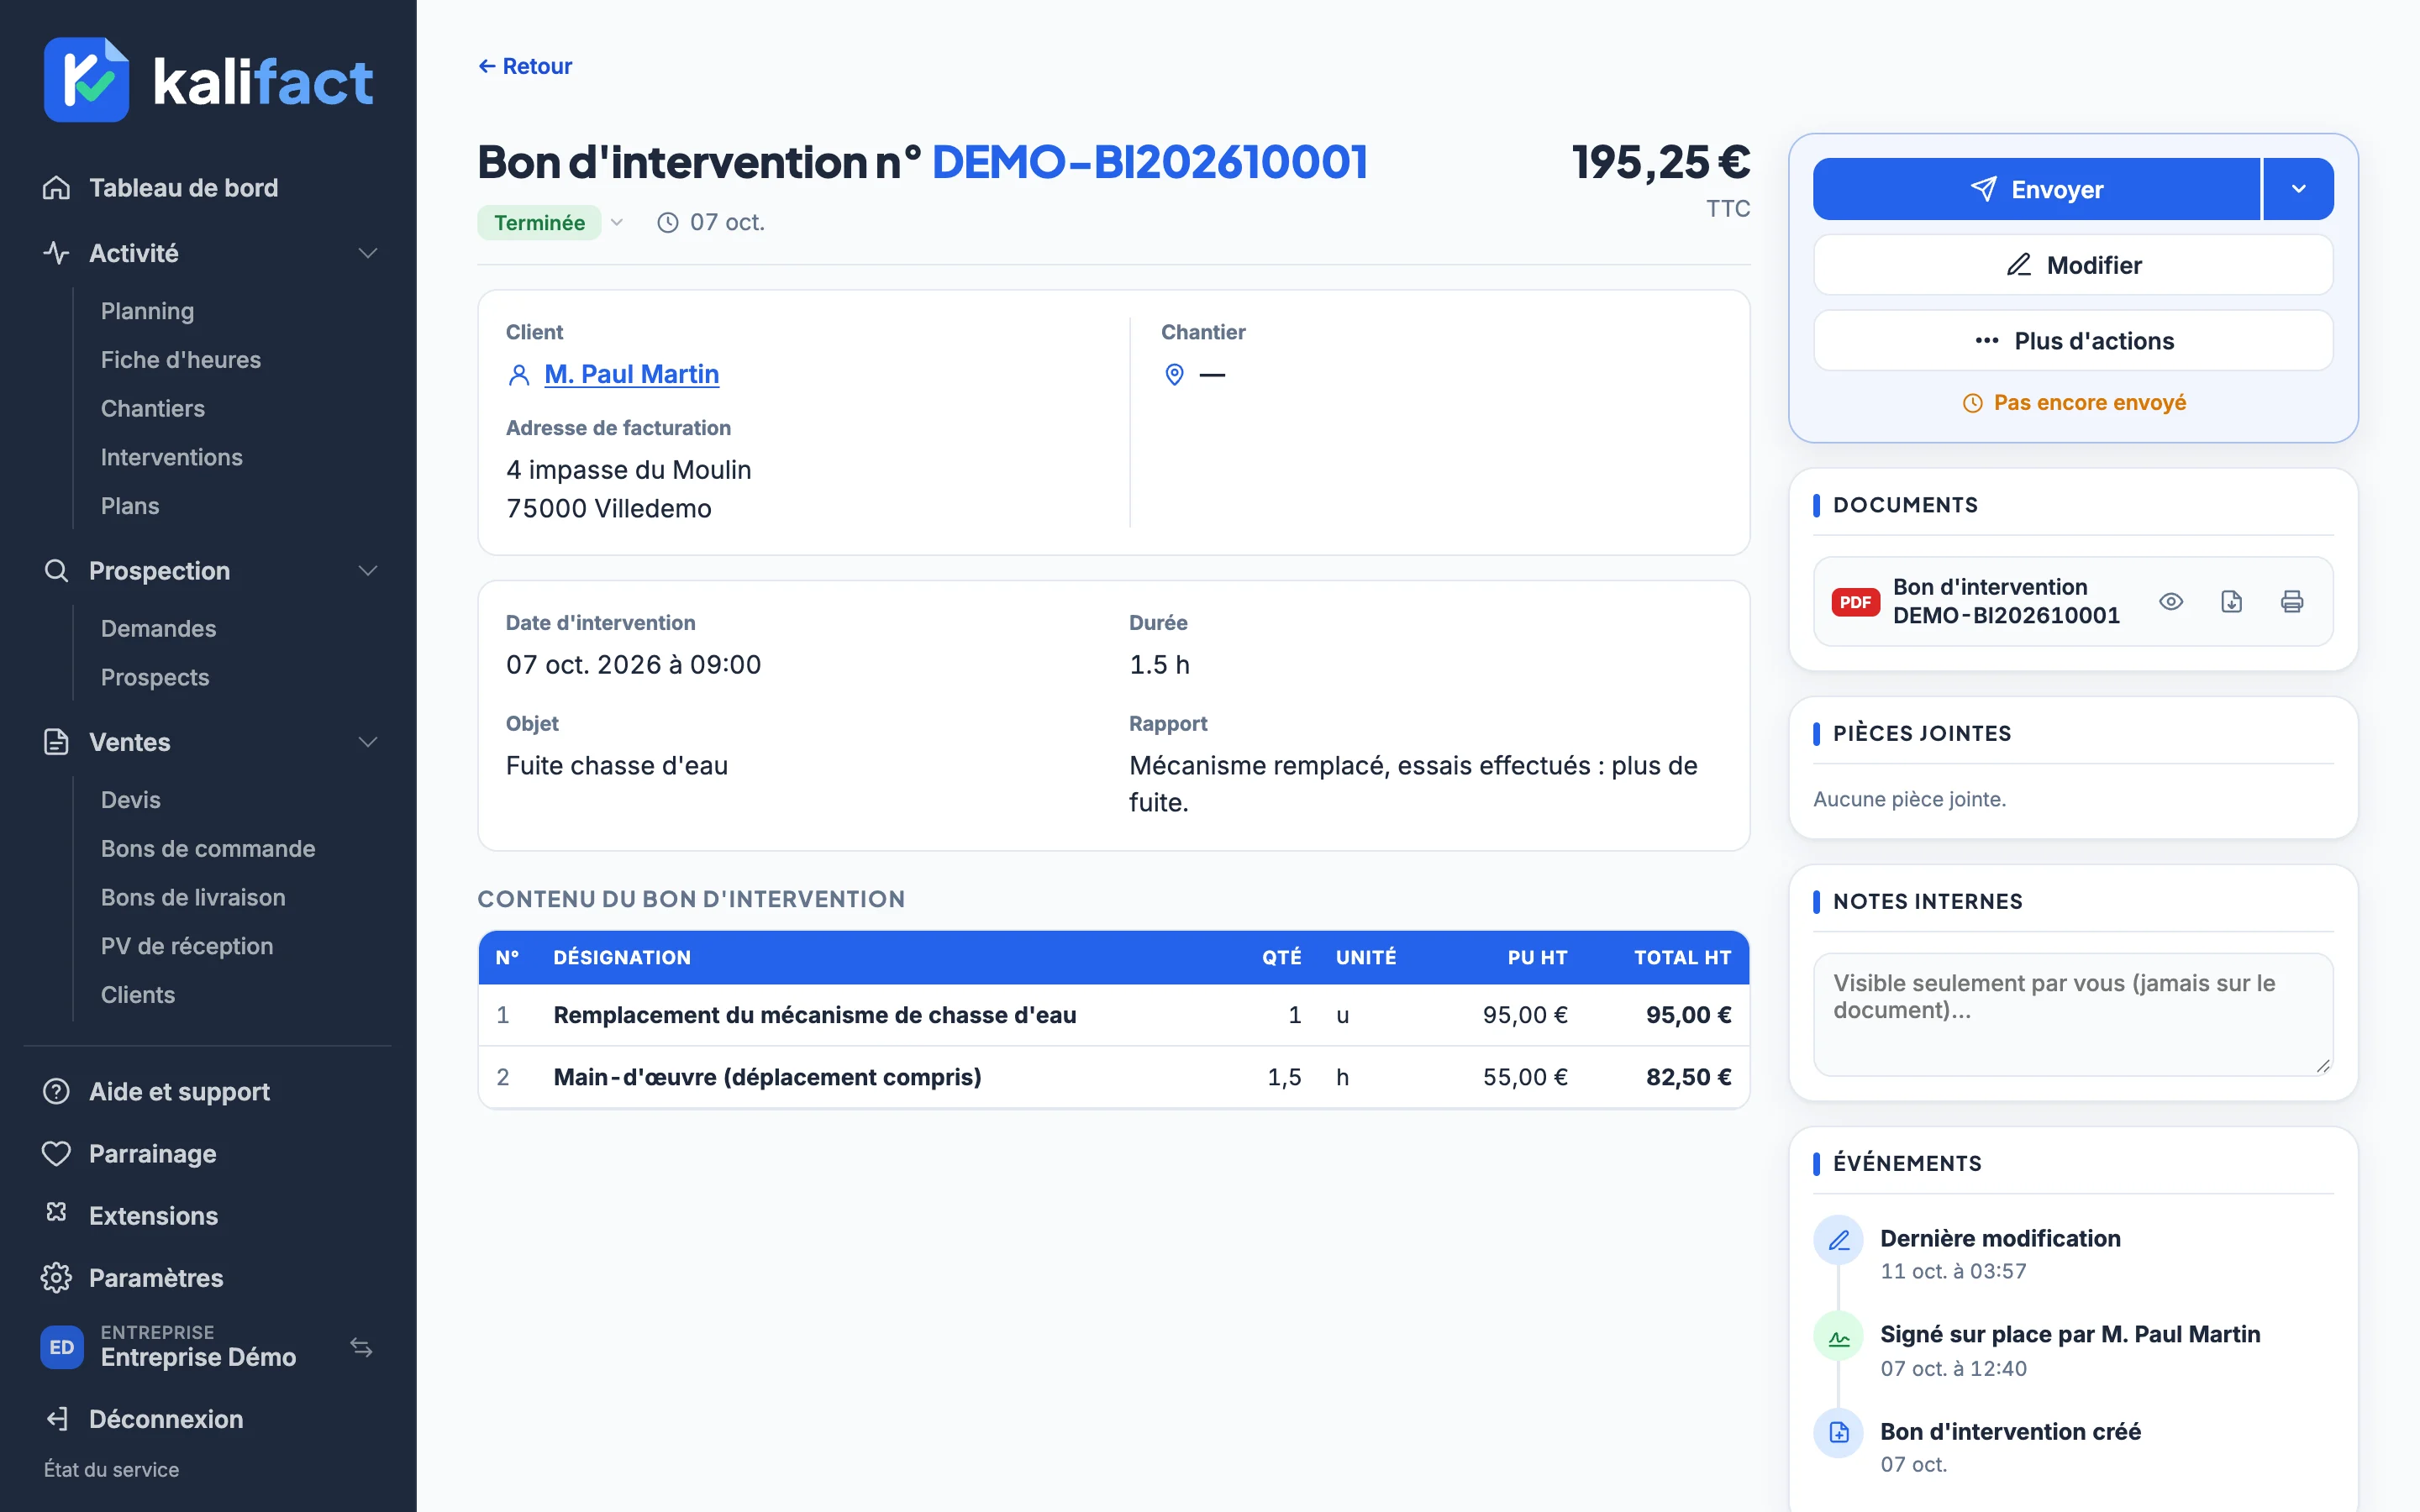This screenshot has width=2420, height=1512.
Task: Open Tableau de bord
Action: (184, 188)
